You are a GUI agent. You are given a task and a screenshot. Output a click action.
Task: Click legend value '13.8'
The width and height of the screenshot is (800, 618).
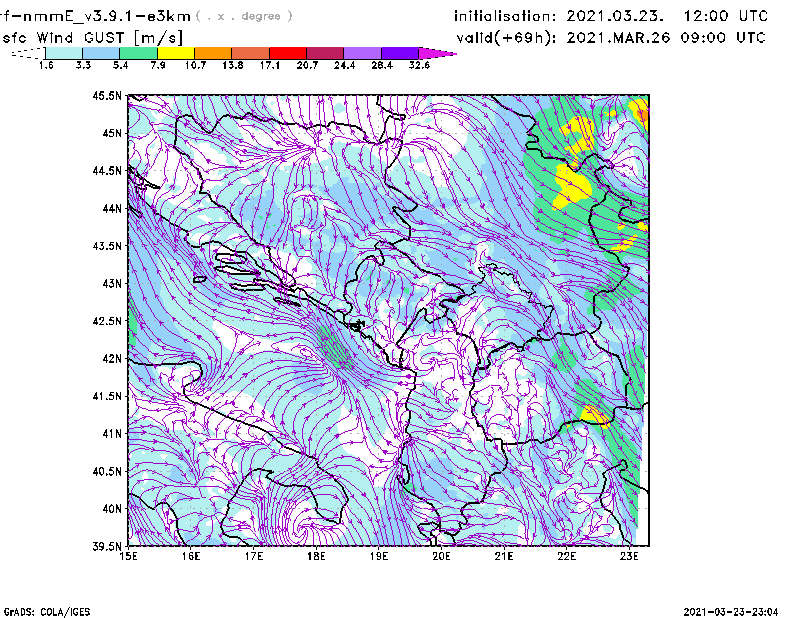pyautogui.click(x=232, y=65)
